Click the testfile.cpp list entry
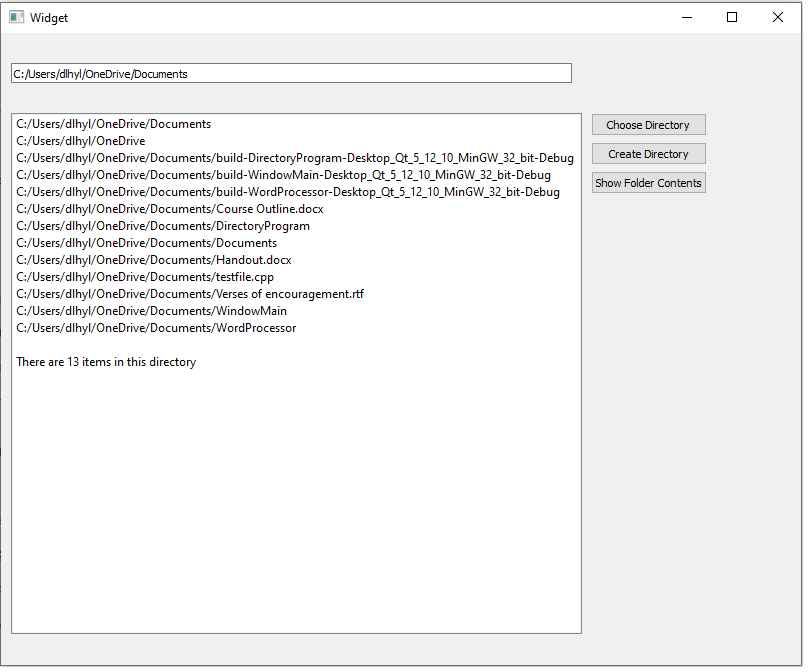810x672 pixels. 141,276
